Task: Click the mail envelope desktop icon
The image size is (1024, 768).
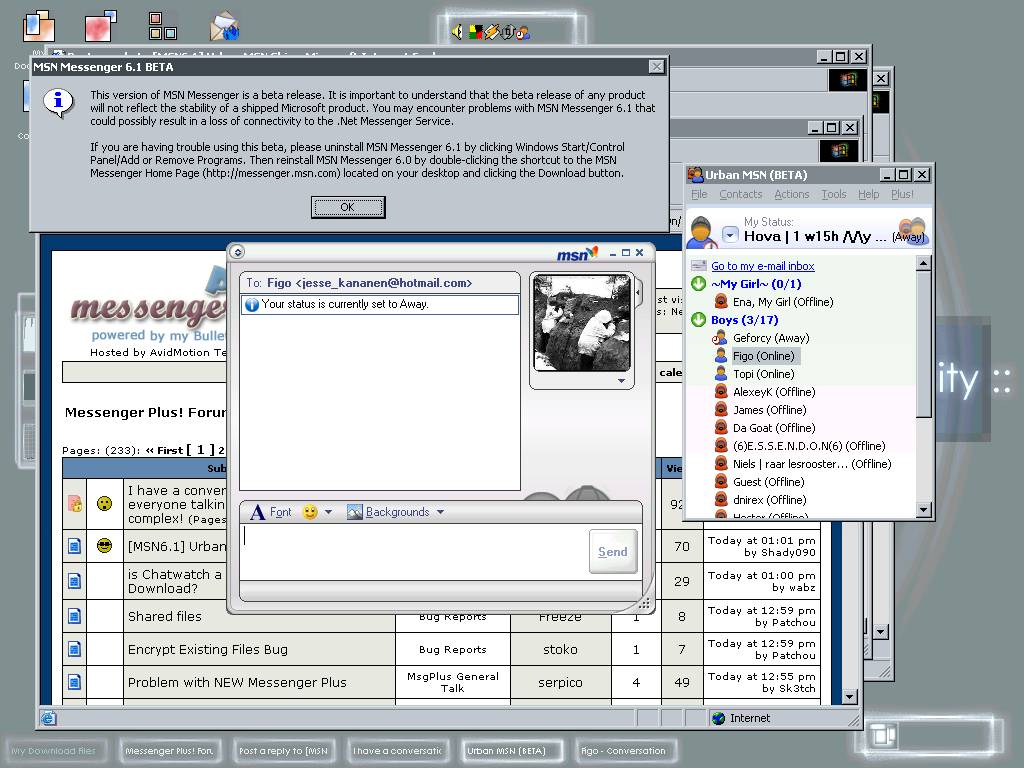Action: (224, 27)
